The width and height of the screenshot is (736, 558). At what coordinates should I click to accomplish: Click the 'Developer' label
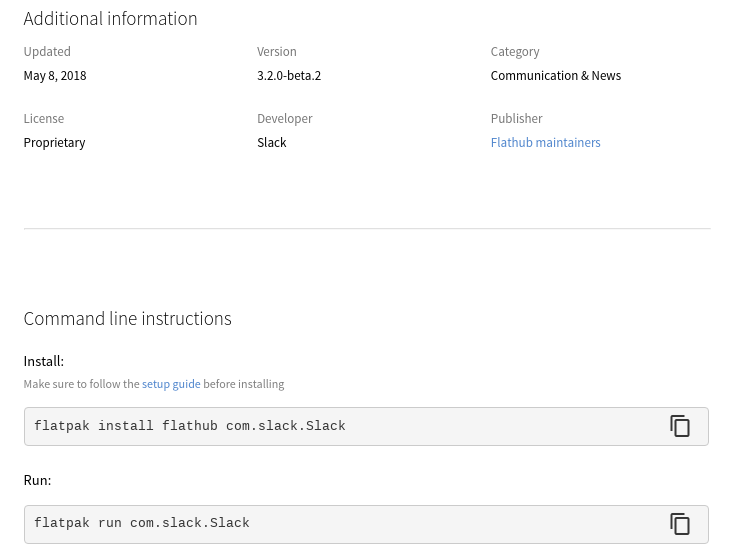[284, 119]
